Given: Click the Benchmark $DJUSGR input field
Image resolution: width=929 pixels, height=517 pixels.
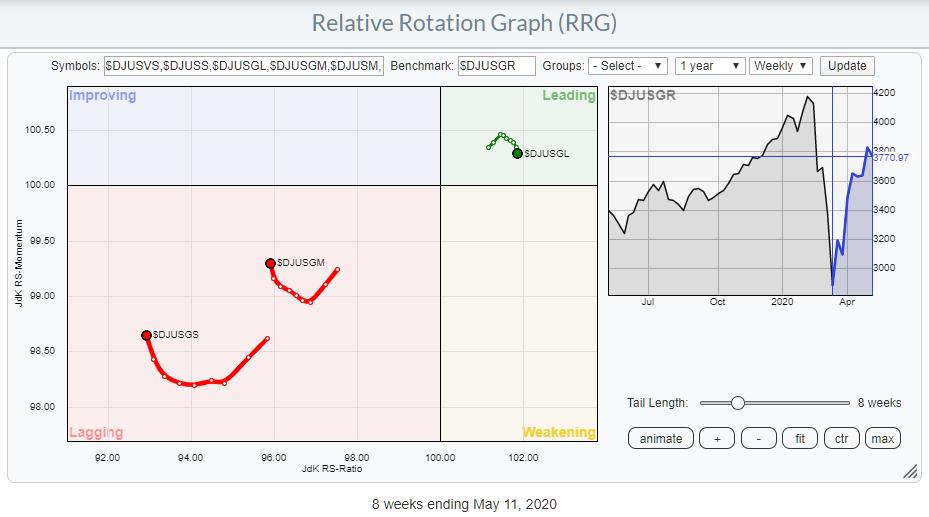Looking at the screenshot, I should coord(497,66).
